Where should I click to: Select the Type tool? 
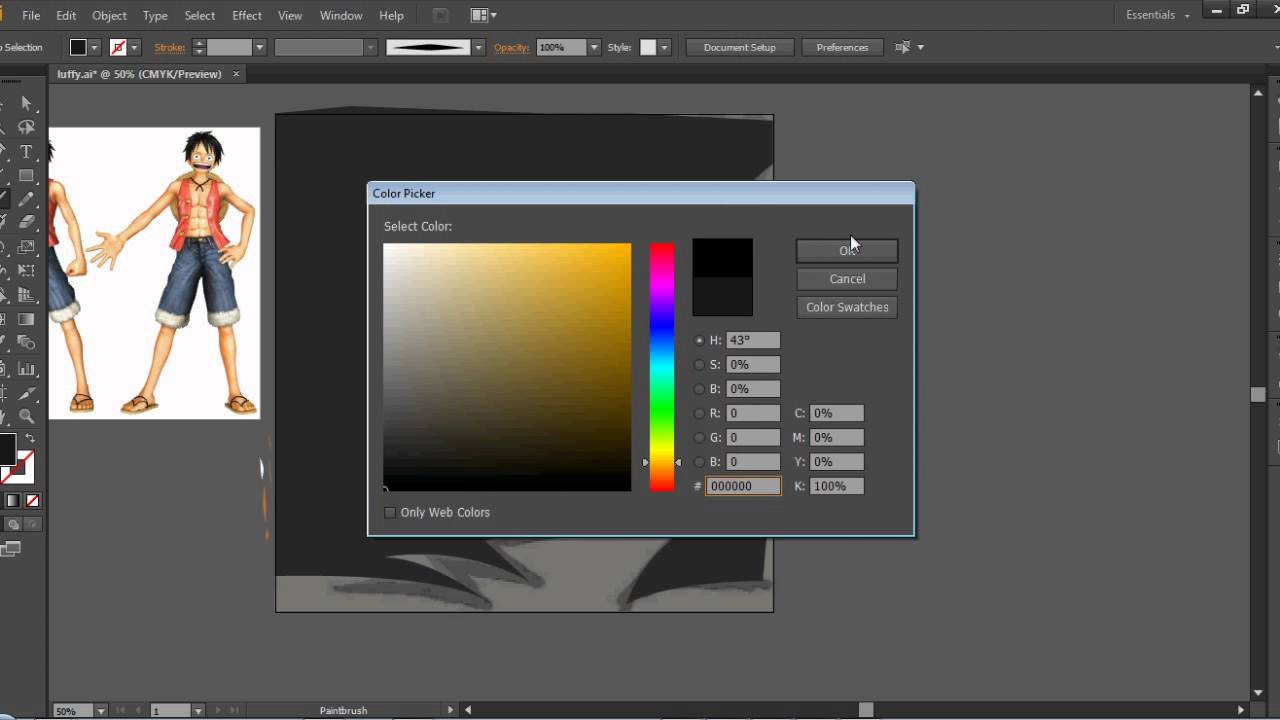[27, 152]
